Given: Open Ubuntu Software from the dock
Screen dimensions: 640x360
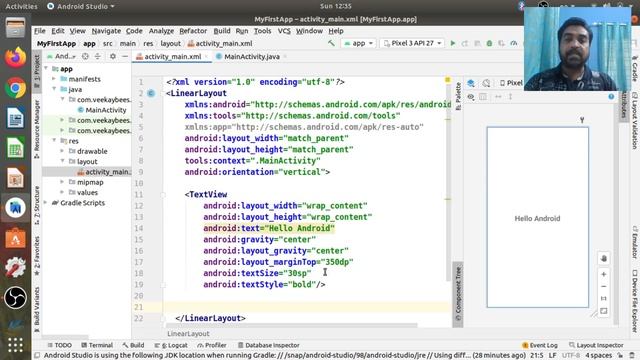Looking at the screenshot, I should point(16,238).
